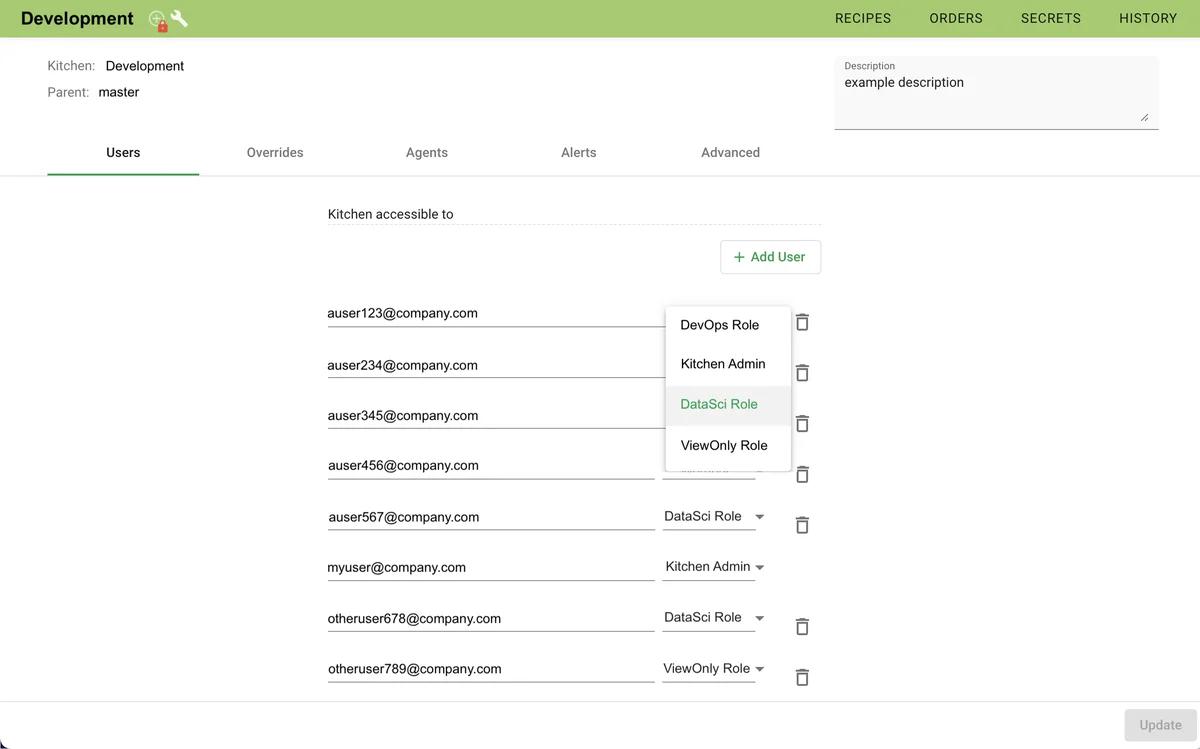Screen dimensions: 1200x749
Task: Remove otheruser678@company.com with the trash icon
Action: [x=801, y=625]
